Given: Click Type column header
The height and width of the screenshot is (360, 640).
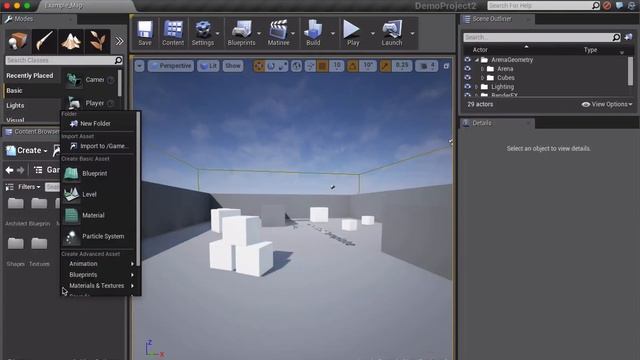Looking at the screenshot, I should point(590,50).
